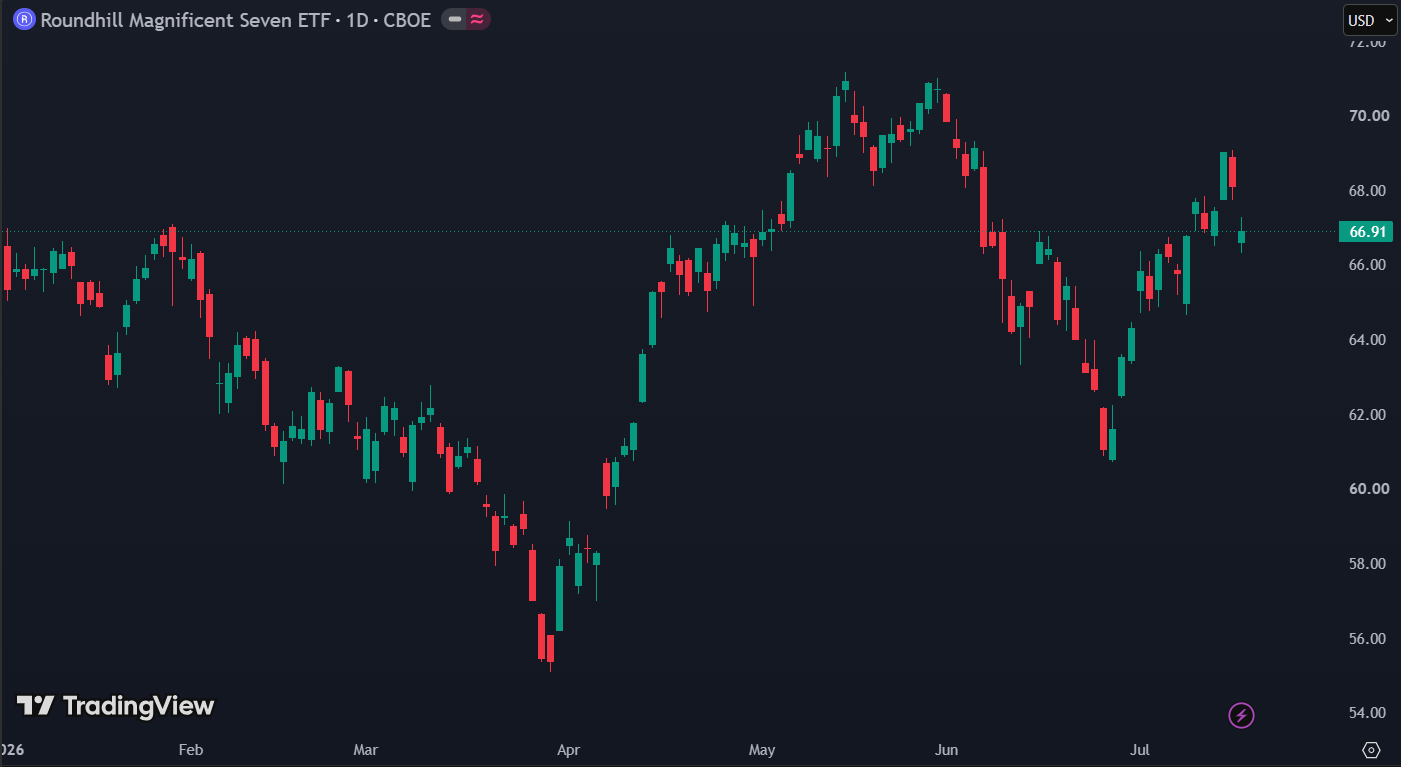Viewport: 1401px width, 767px height.
Task: Open chart settings hexagon gear icon
Action: (1371, 749)
